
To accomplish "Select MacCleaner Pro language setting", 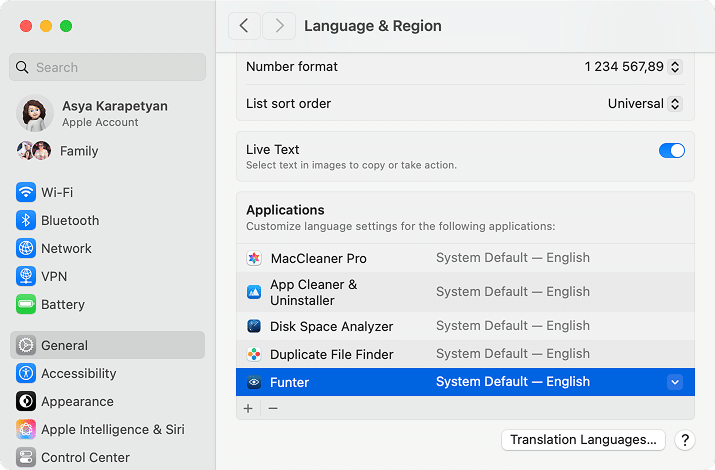I will pyautogui.click(x=513, y=258).
